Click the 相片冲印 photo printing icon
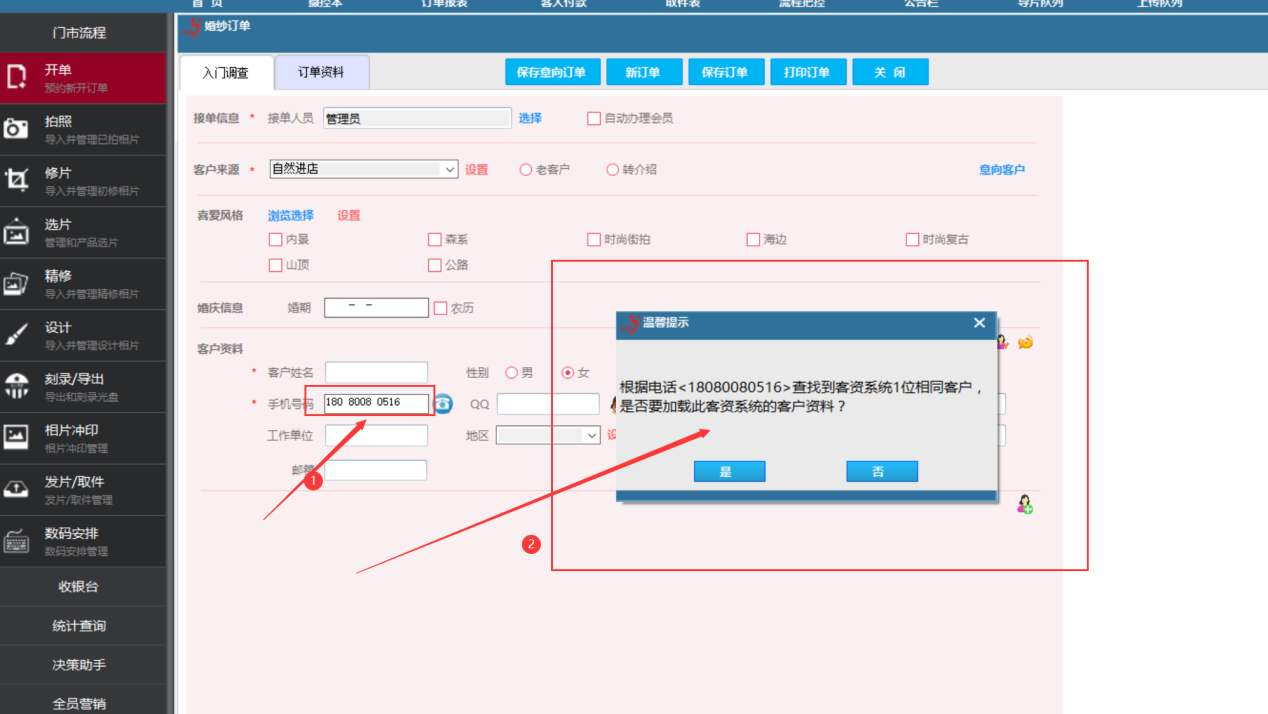 17,438
